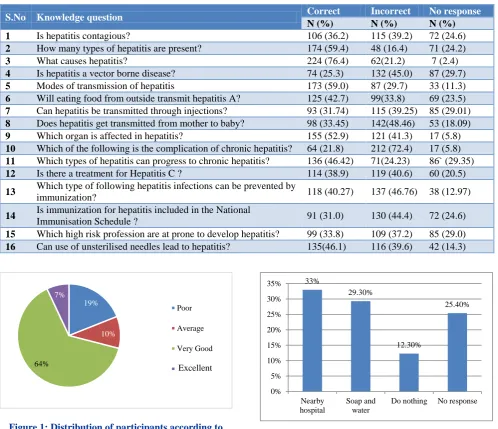Click the blue 19% pie slice
The height and width of the screenshot is (429, 498).
coord(87,307)
